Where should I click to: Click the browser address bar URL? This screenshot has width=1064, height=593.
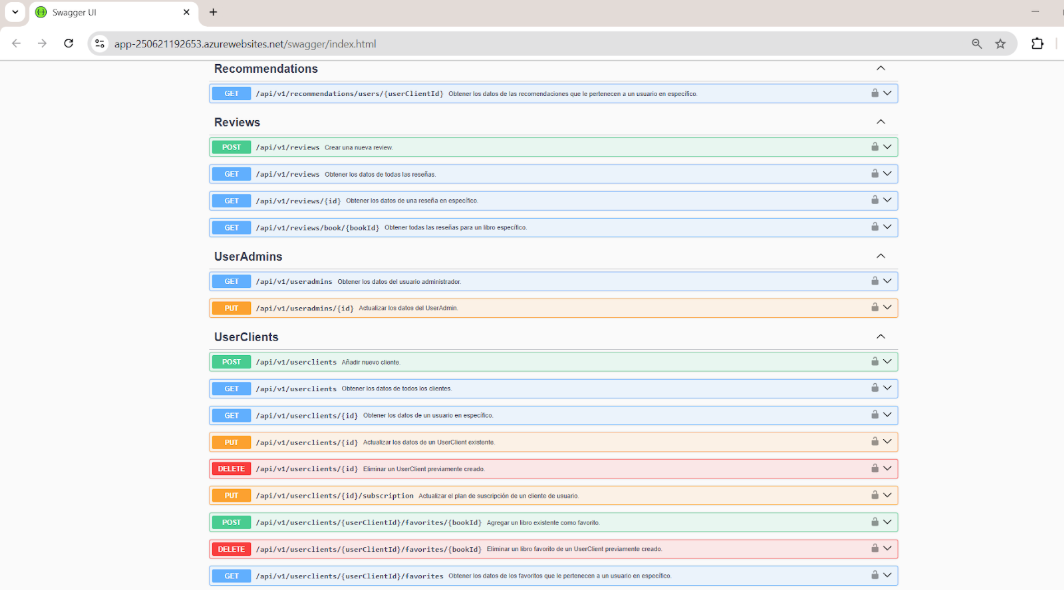[245, 44]
